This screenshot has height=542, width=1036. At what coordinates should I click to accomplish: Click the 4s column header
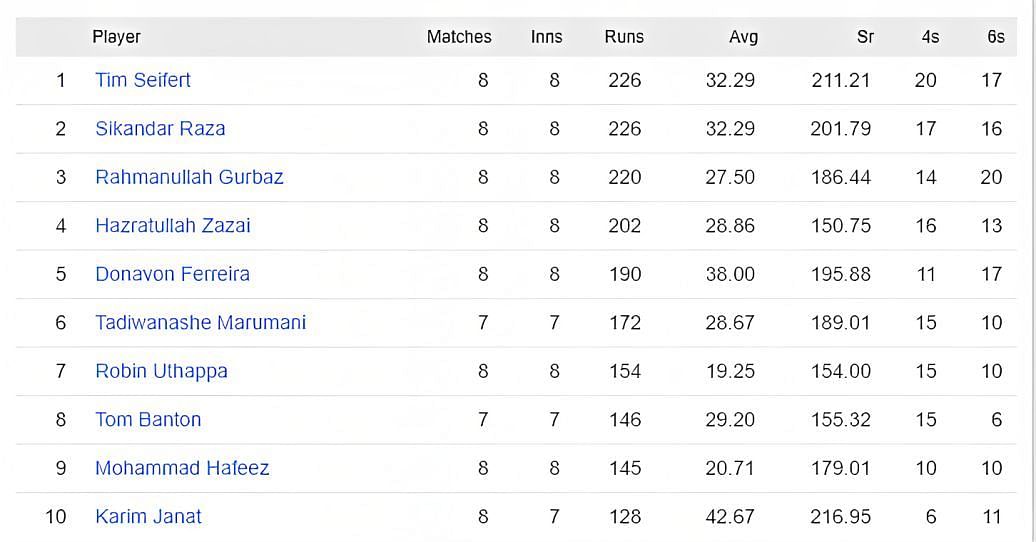coord(930,37)
